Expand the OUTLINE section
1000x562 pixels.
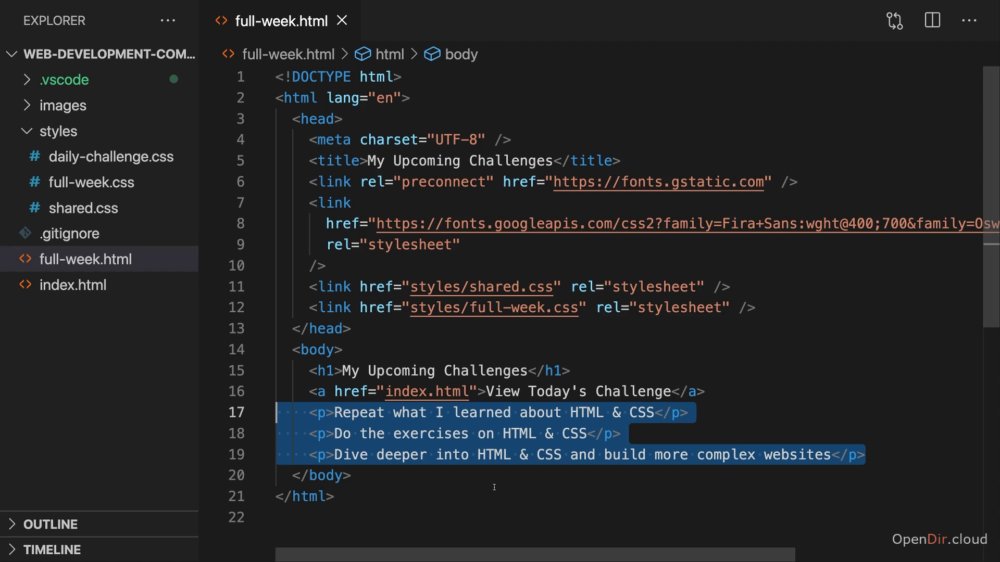pos(11,524)
